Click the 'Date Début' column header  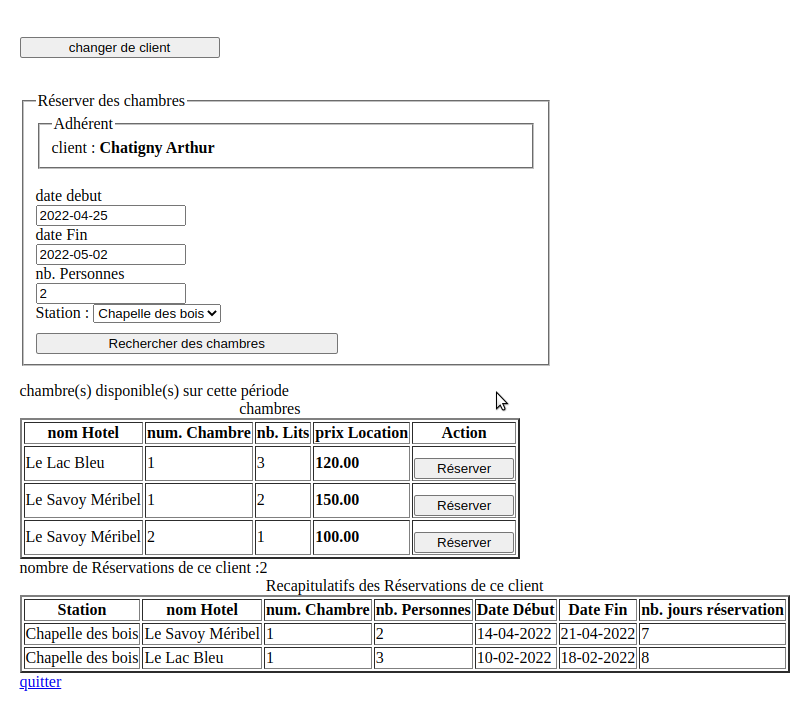[515, 609]
